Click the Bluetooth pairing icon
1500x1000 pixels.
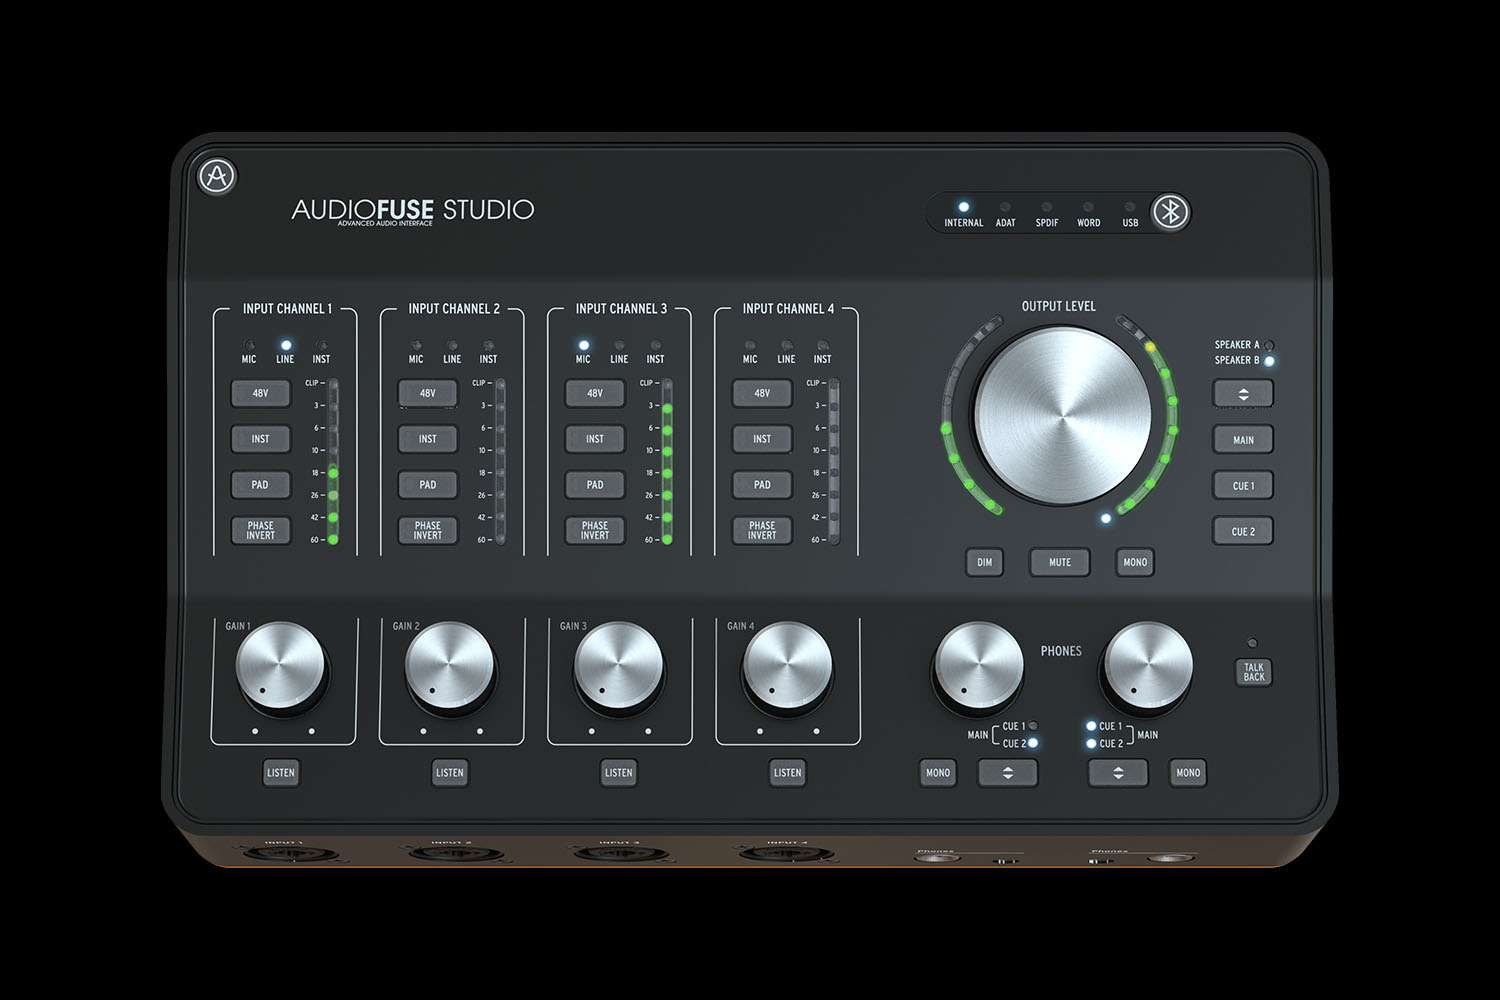pyautogui.click(x=1168, y=212)
